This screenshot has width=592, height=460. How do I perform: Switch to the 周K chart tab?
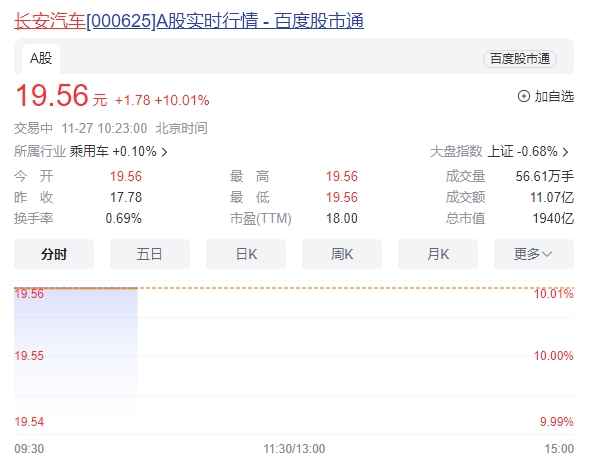pyautogui.click(x=342, y=254)
